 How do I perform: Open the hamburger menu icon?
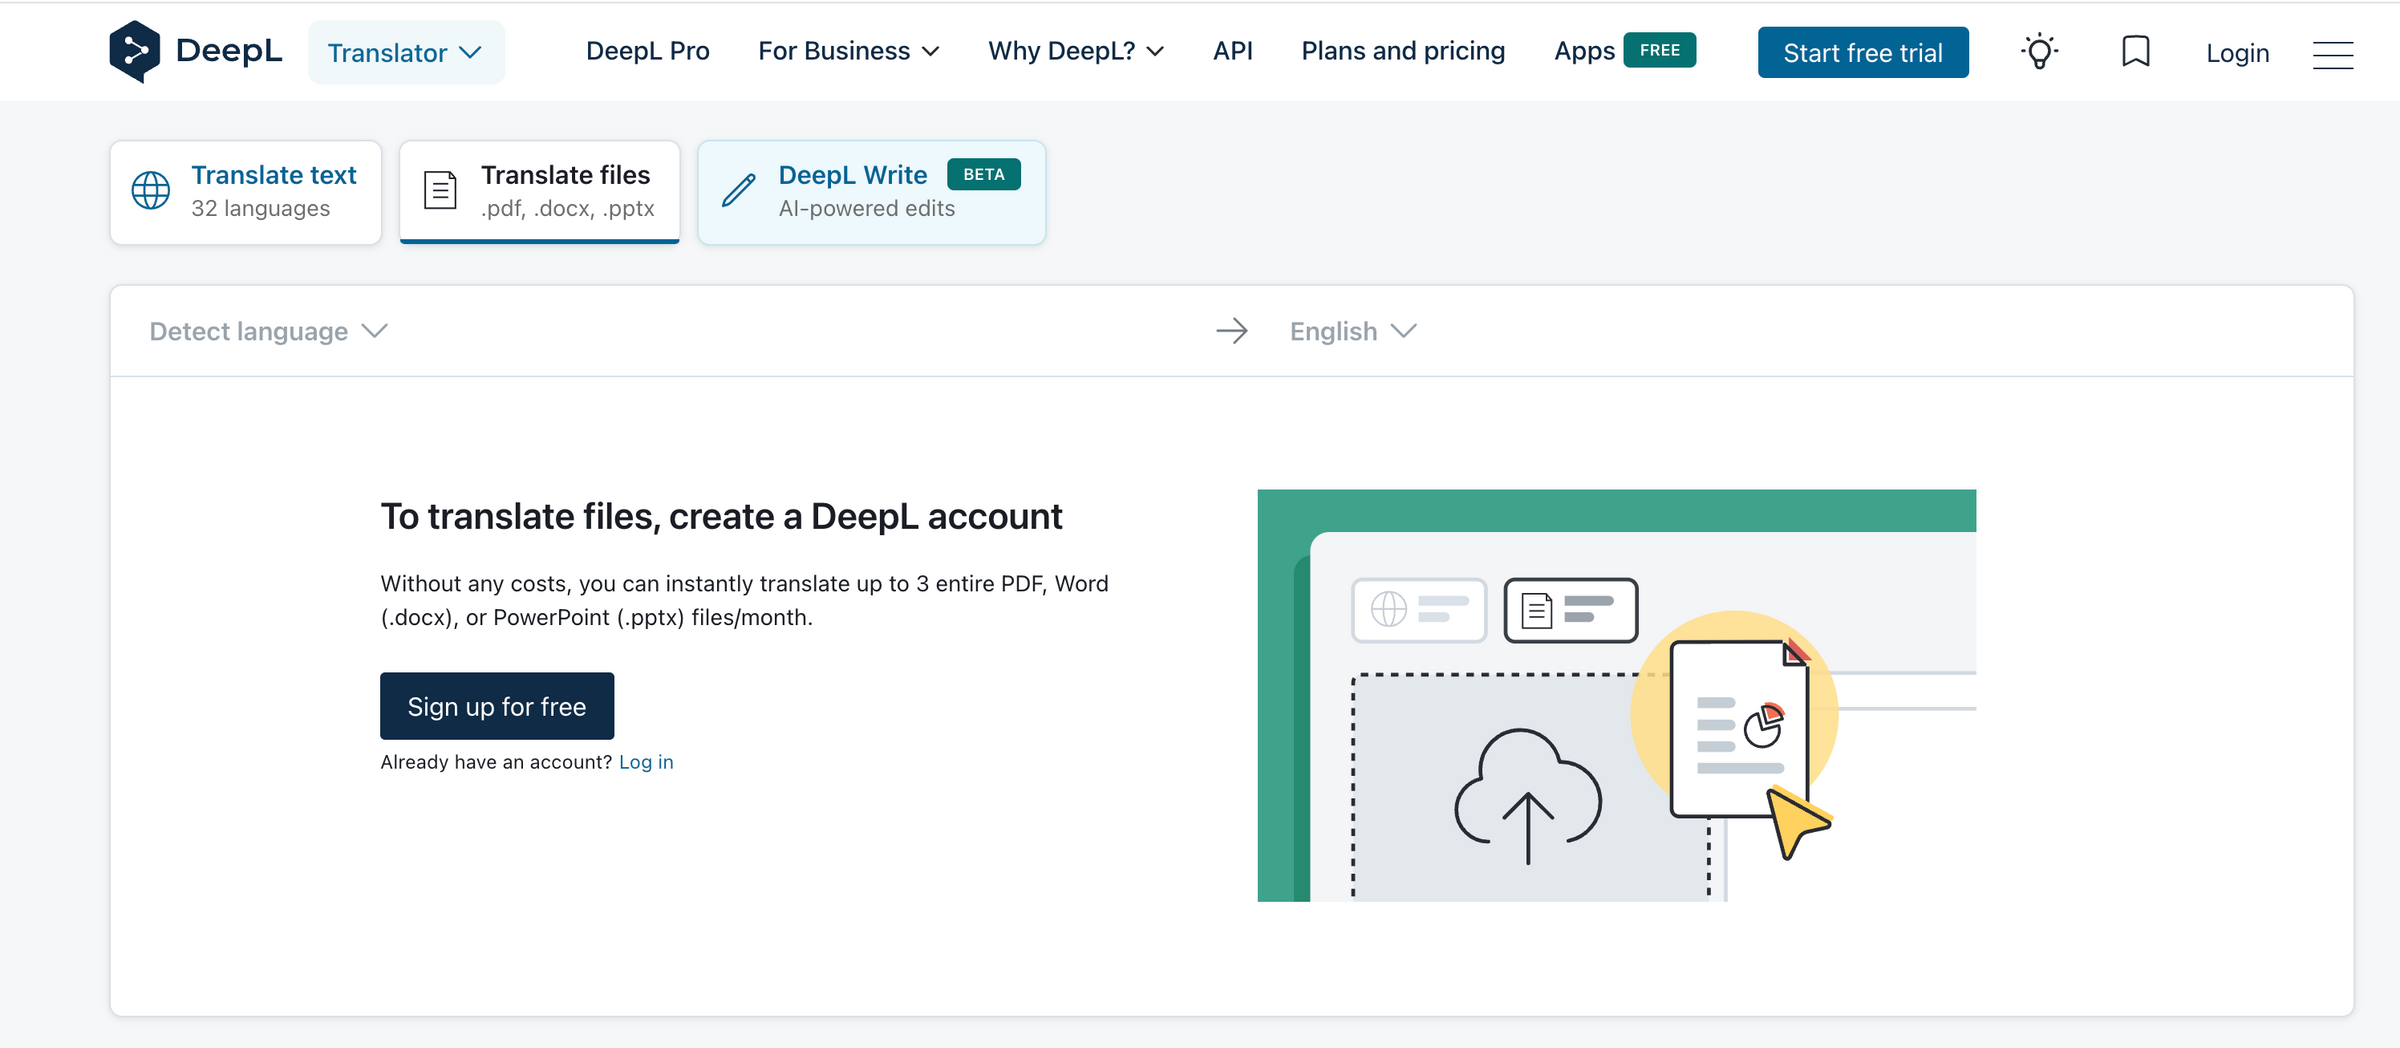coord(2332,55)
